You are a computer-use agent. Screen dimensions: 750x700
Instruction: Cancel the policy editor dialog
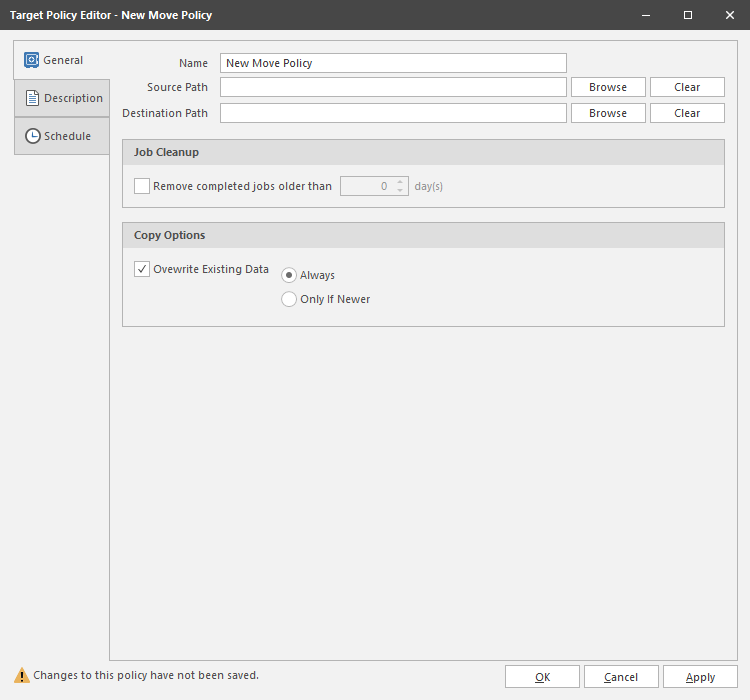621,677
